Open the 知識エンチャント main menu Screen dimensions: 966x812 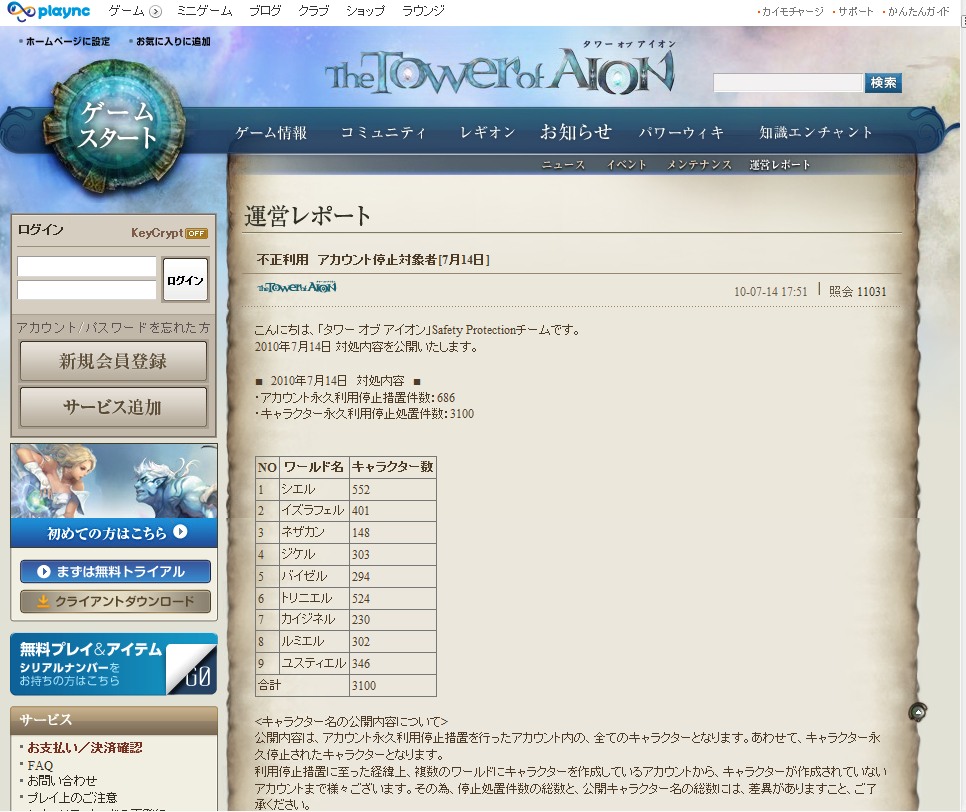(x=816, y=132)
